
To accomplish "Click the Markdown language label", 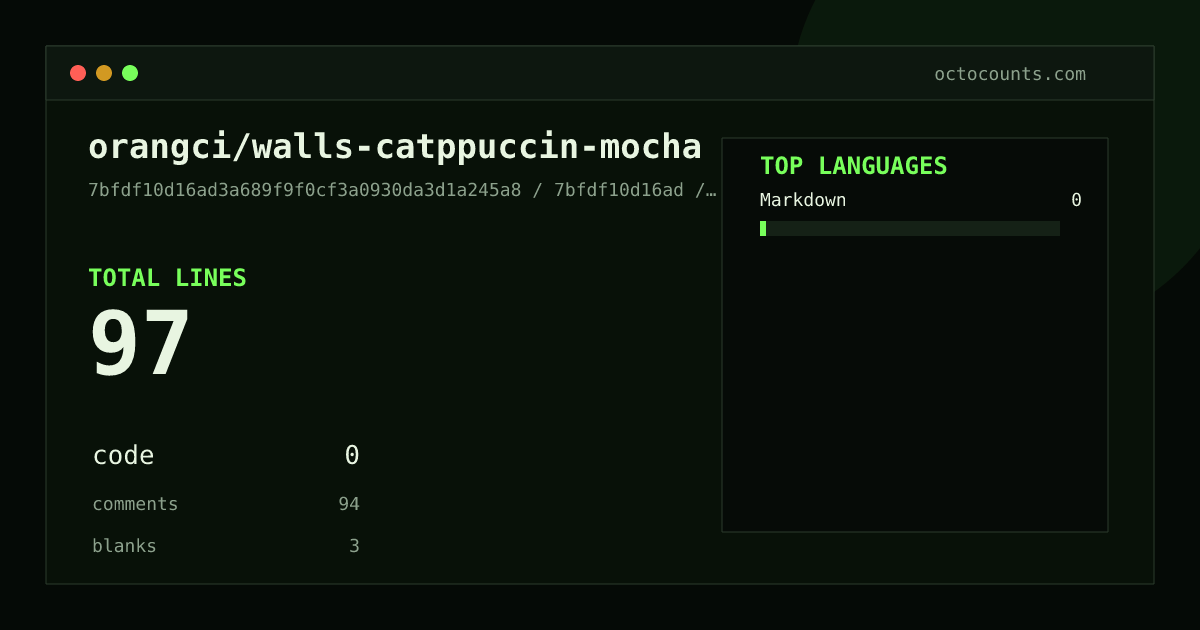I will (803, 200).
